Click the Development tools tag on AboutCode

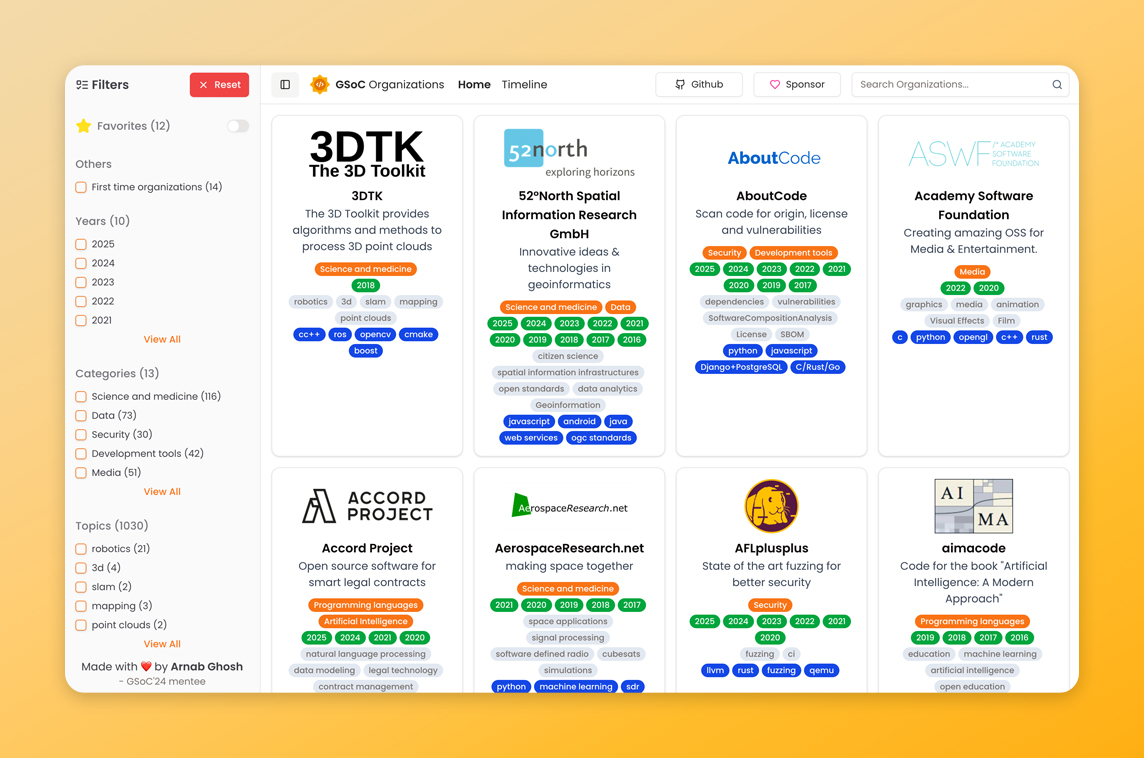794,253
